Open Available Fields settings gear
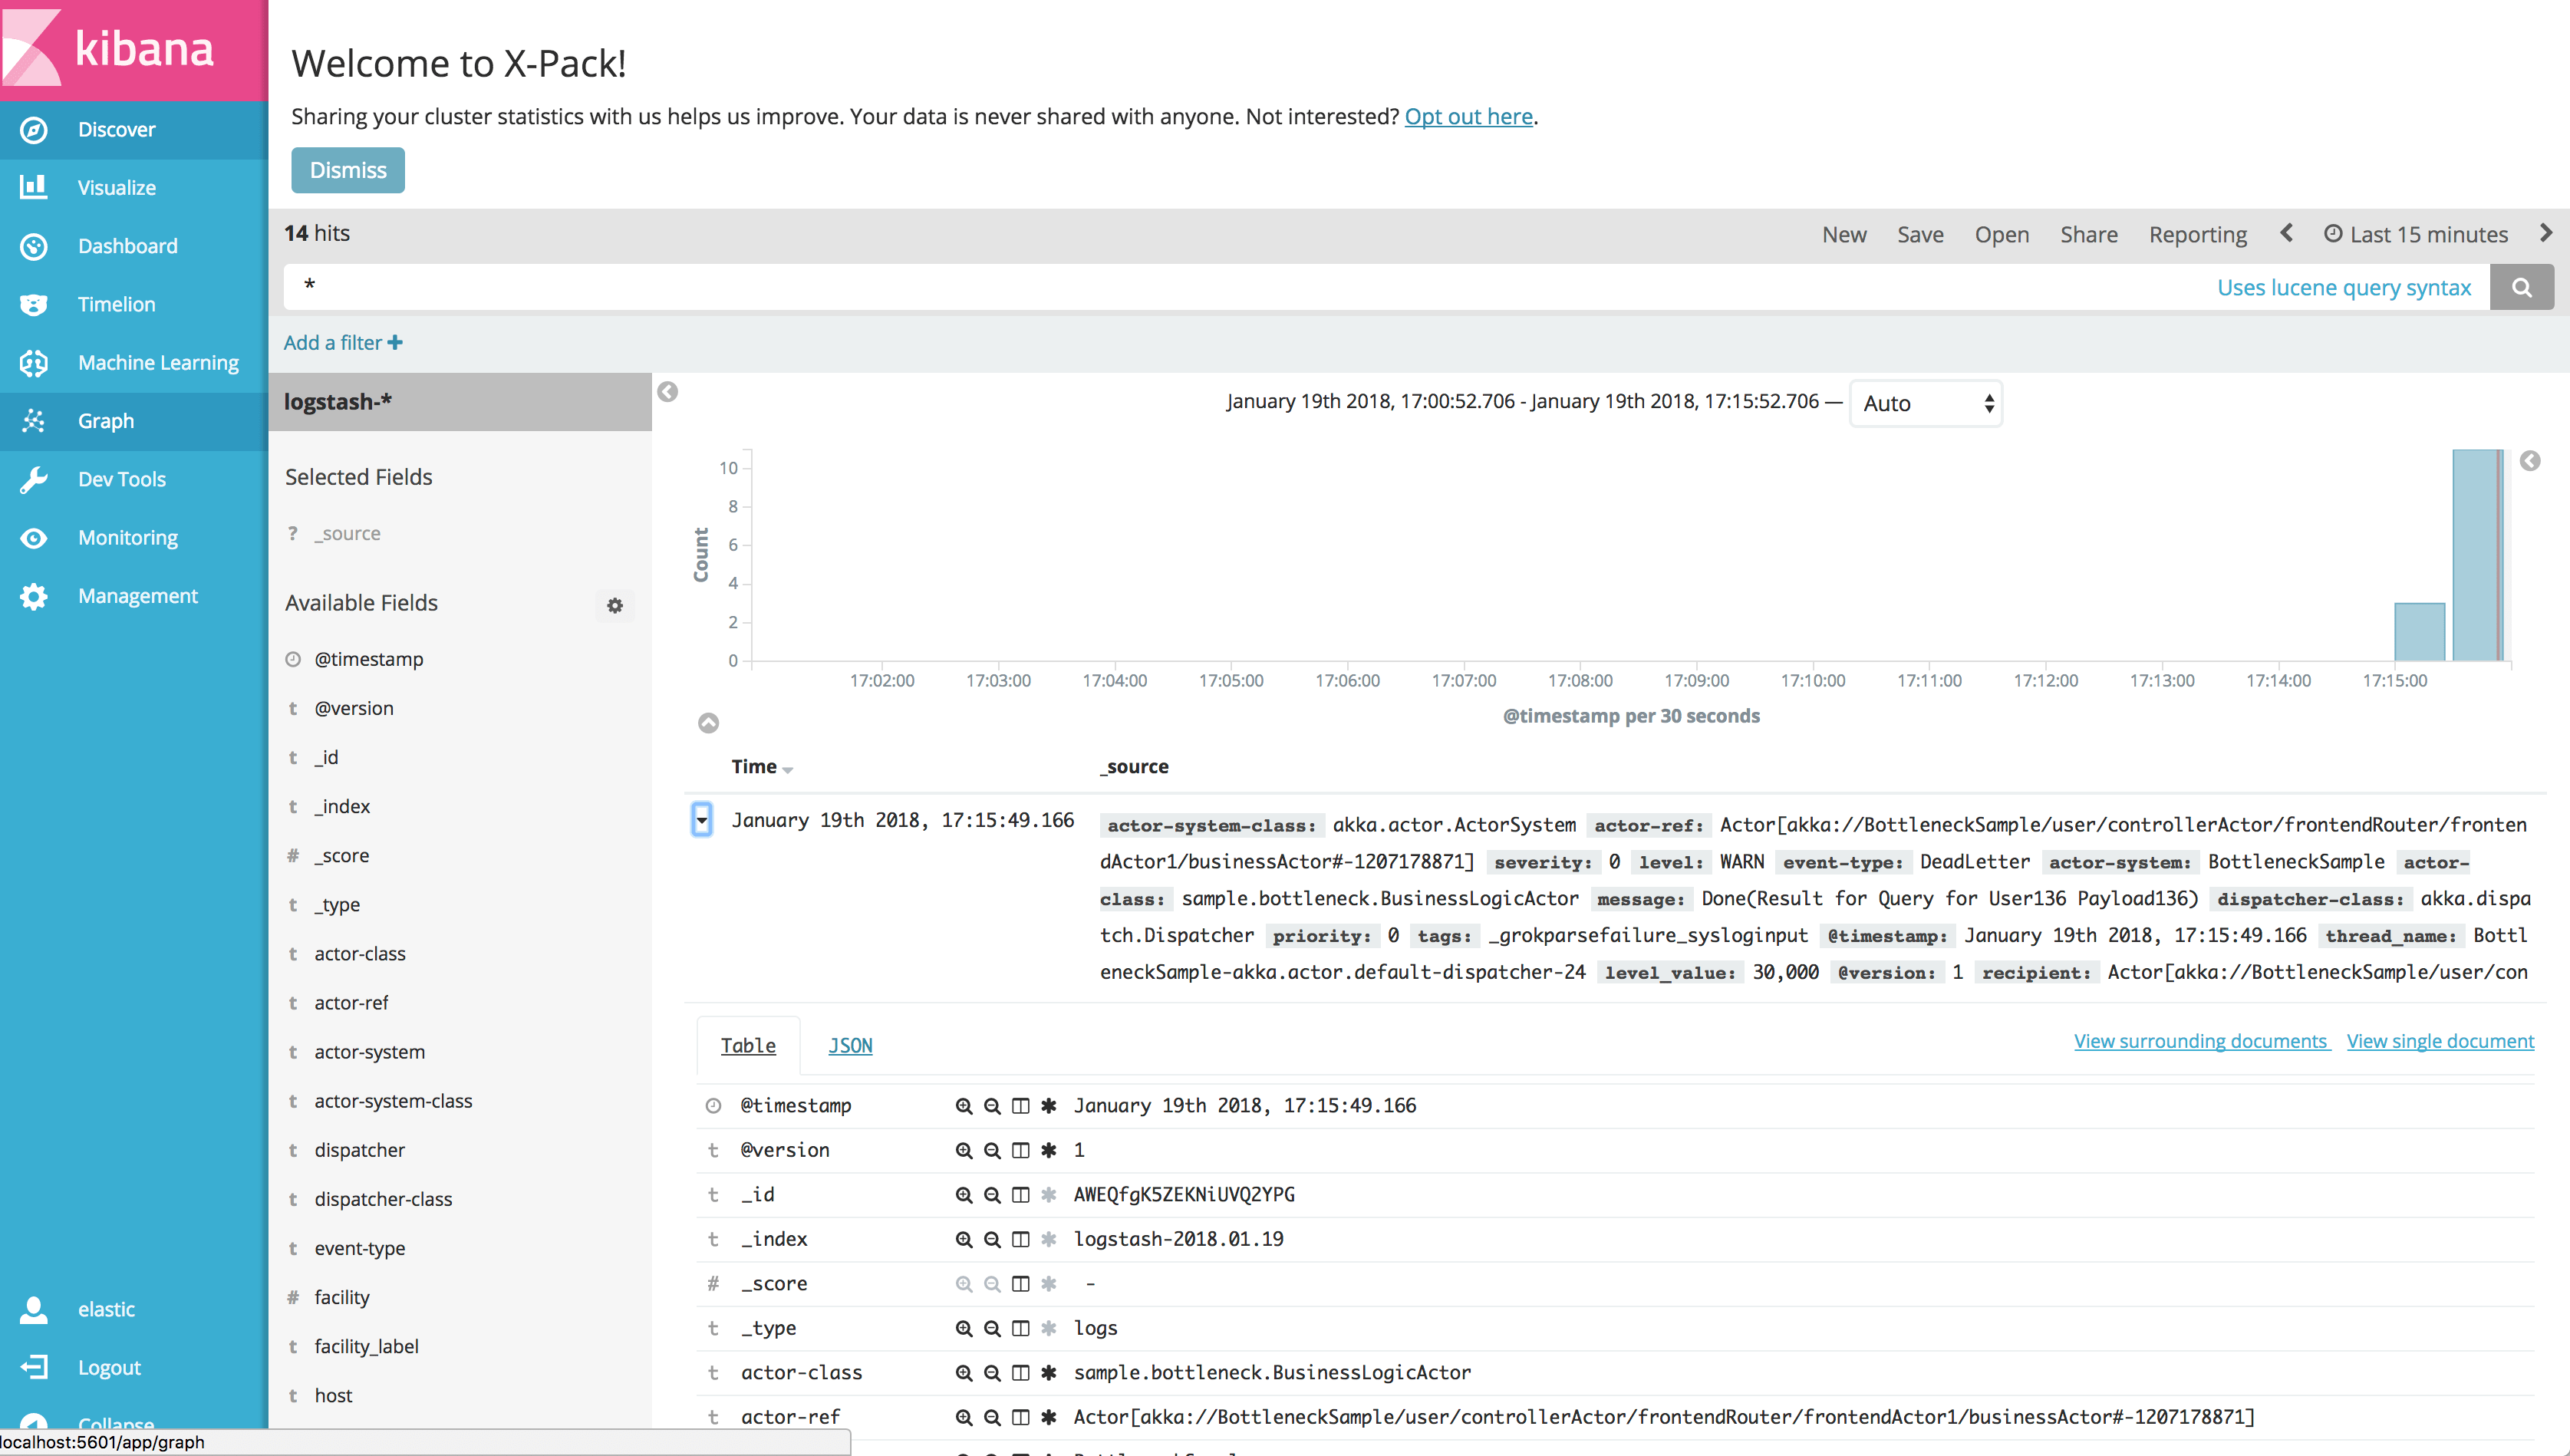2570x1456 pixels. pyautogui.click(x=615, y=605)
